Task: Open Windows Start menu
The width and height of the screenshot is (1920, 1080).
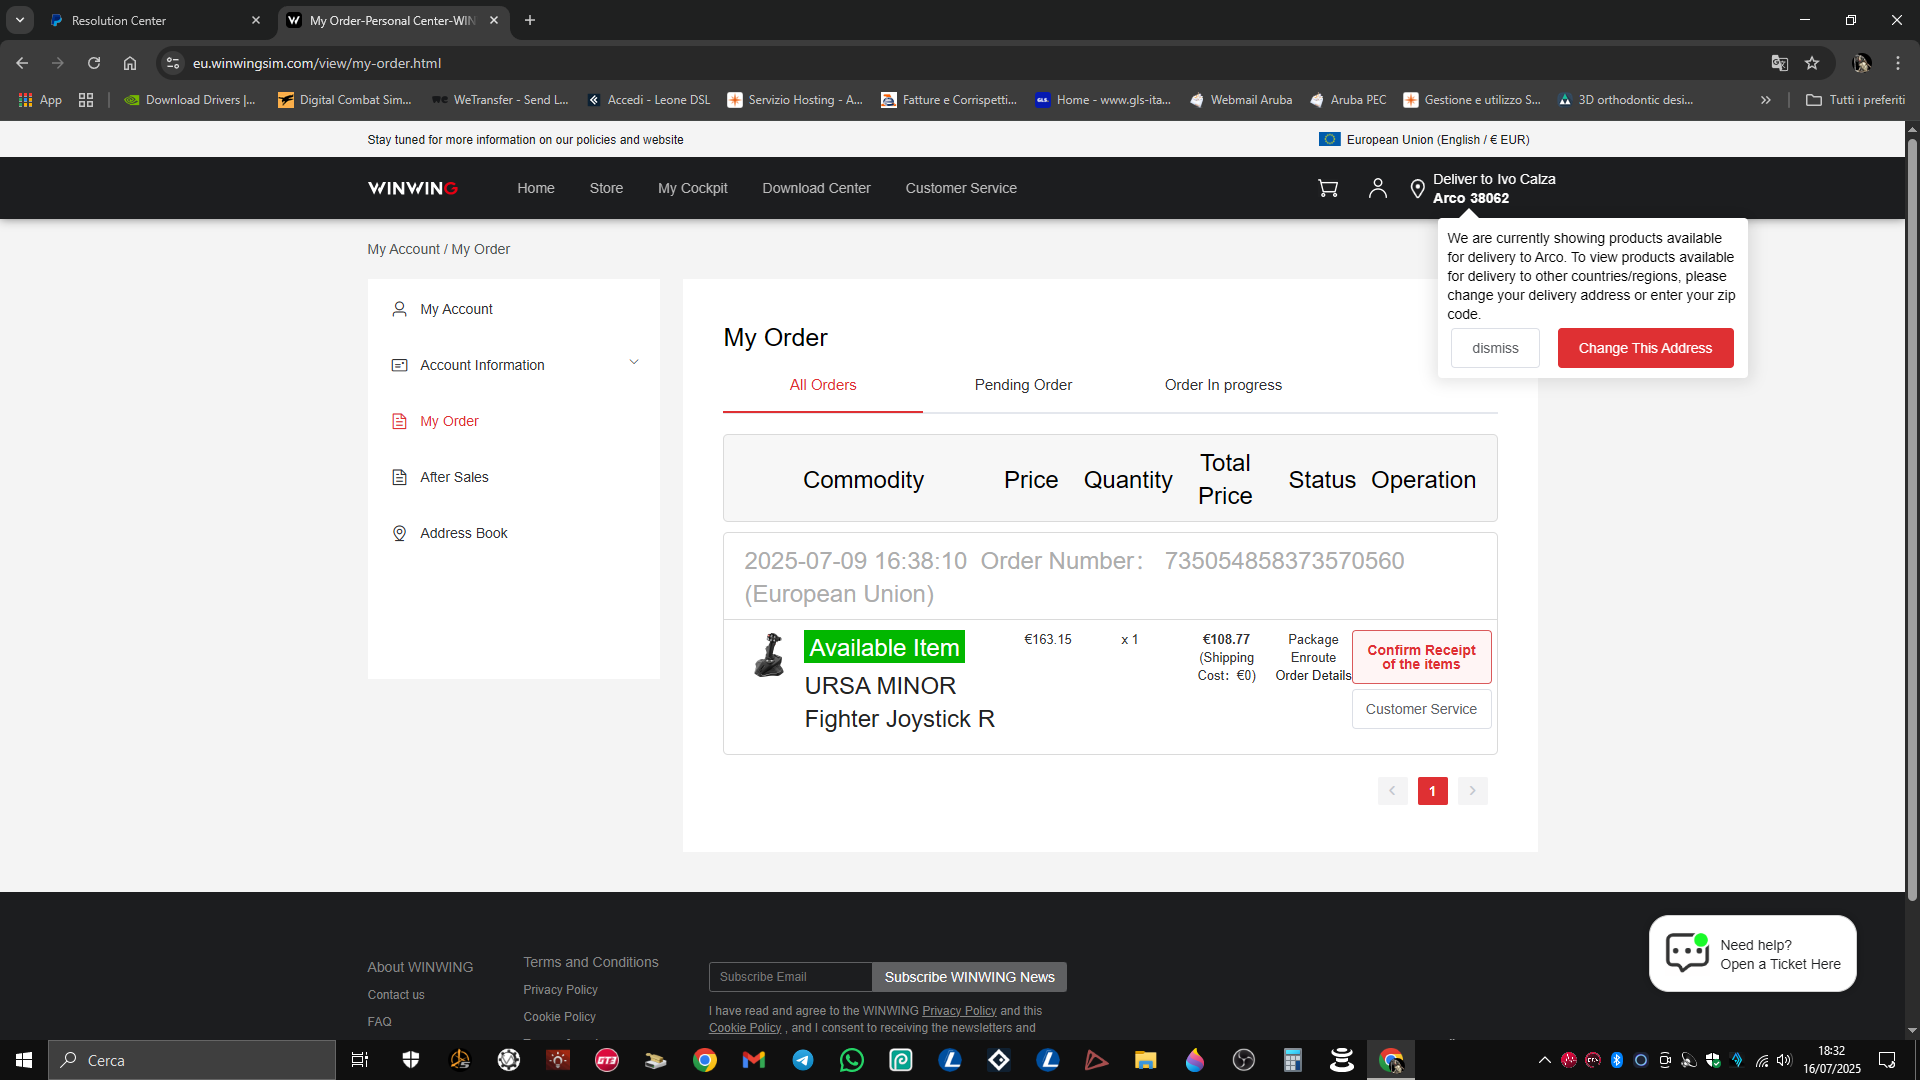Action: 24,1060
